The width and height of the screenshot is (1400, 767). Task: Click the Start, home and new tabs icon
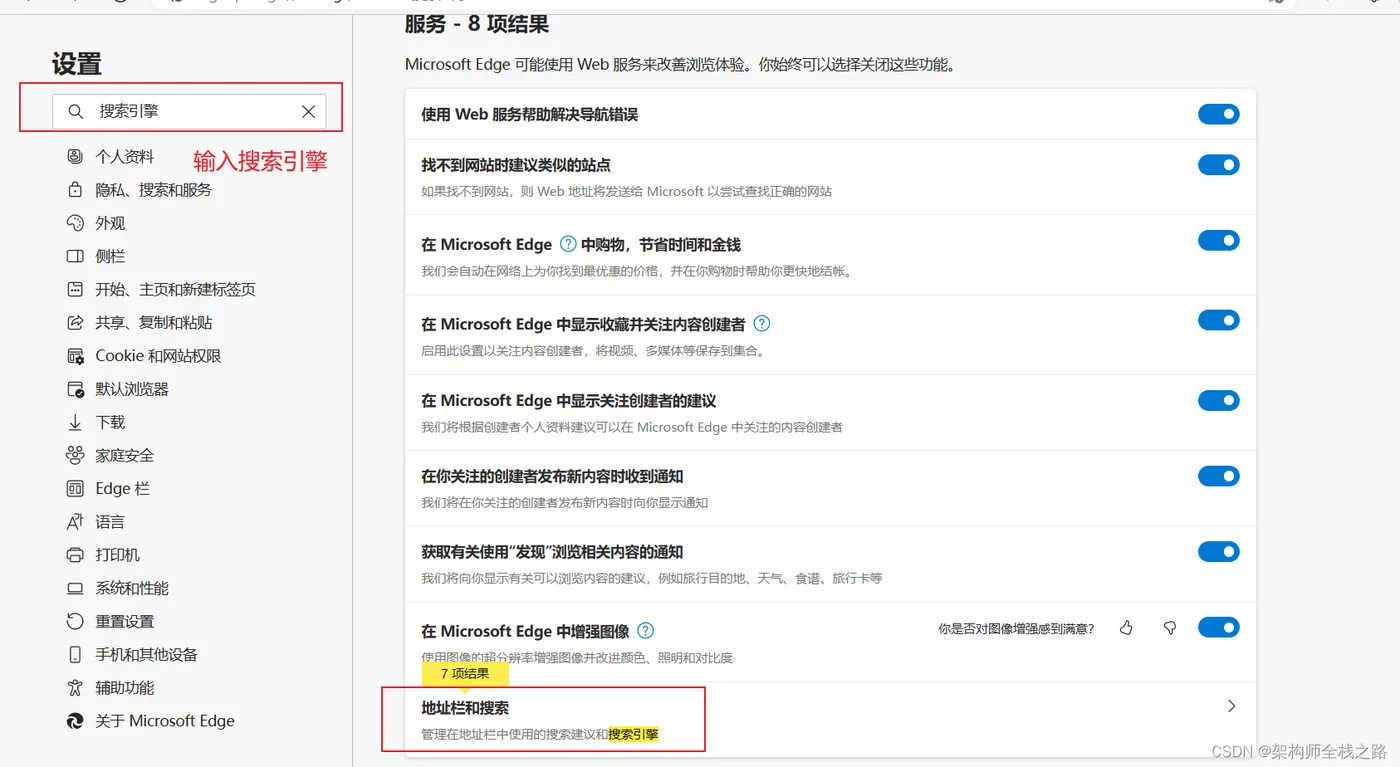75,289
